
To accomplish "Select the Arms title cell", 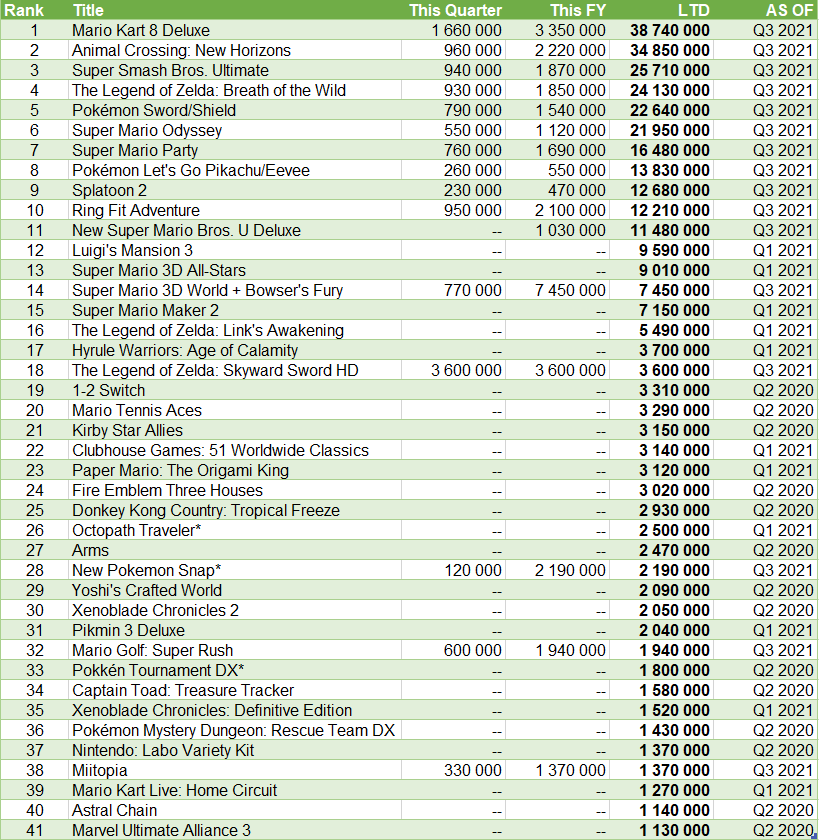I will coord(235,550).
